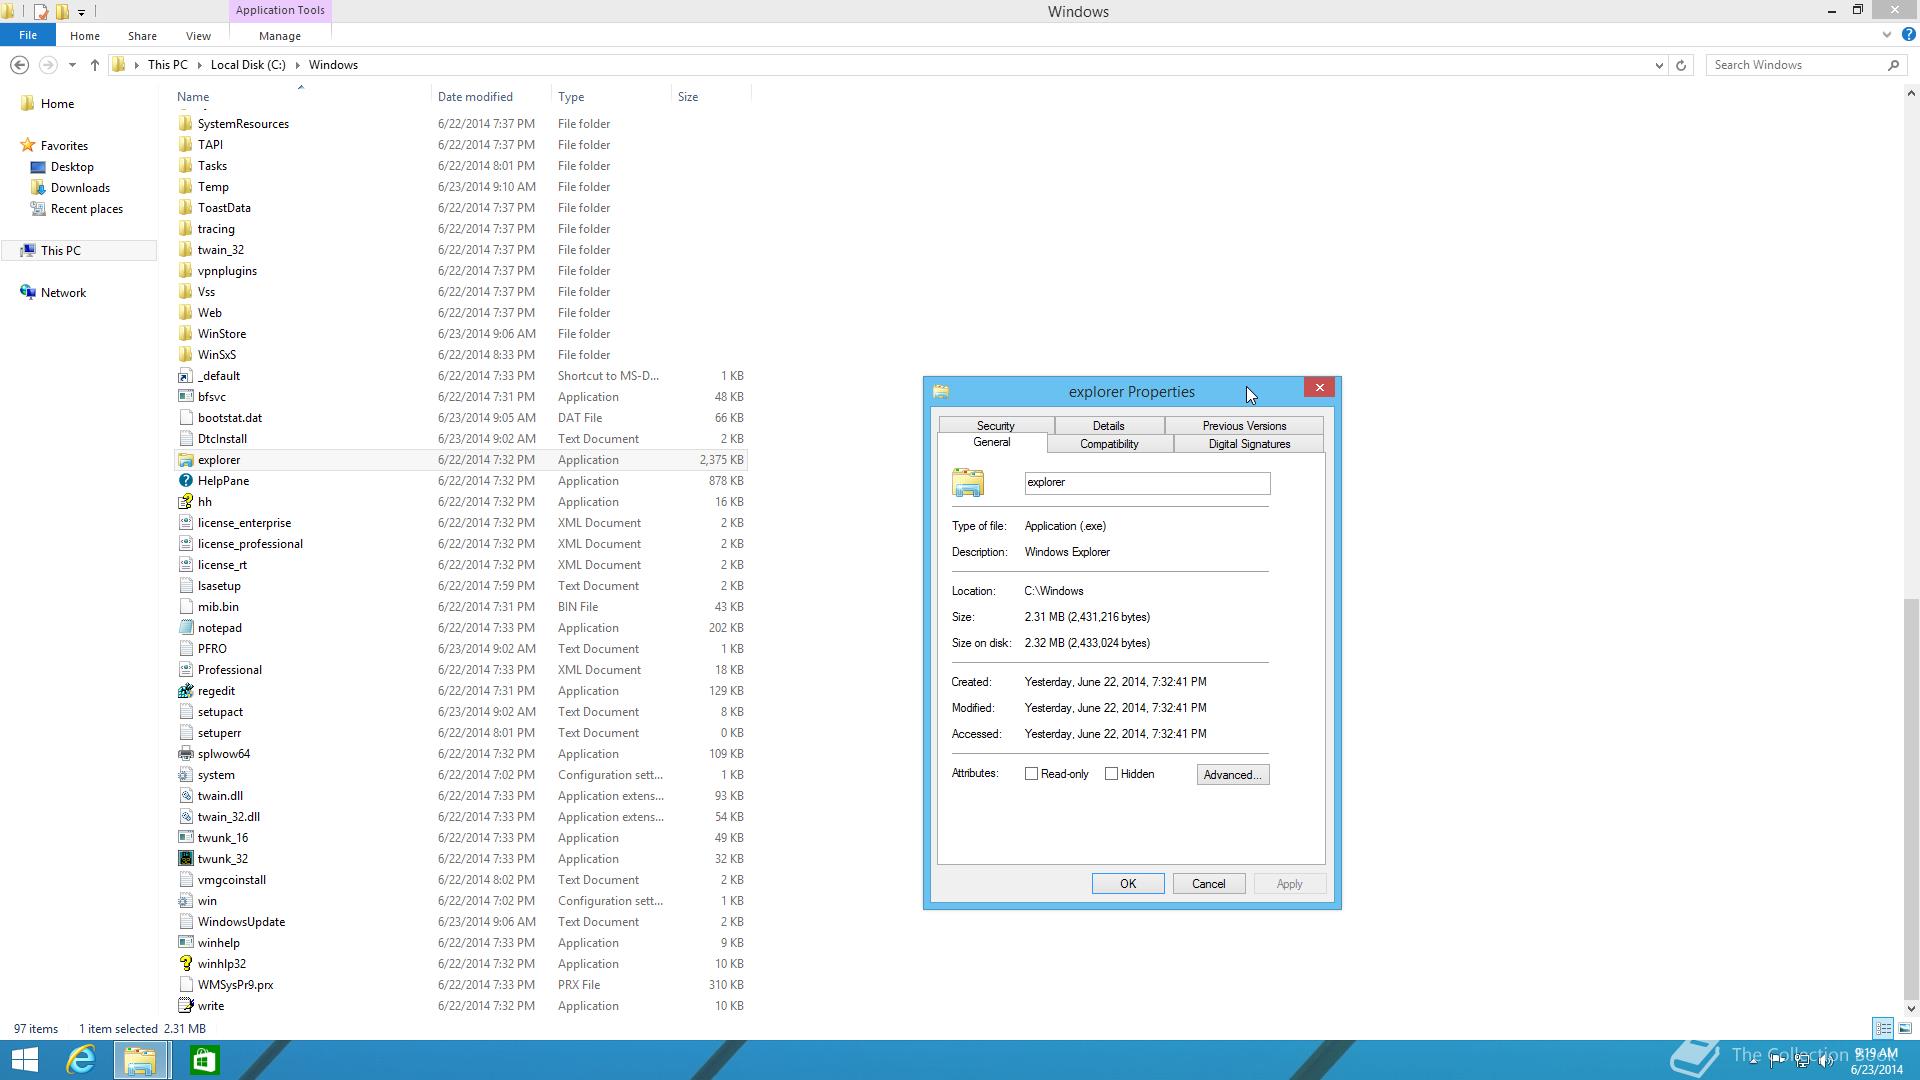Open Windows Store from the taskbar

(x=204, y=1059)
